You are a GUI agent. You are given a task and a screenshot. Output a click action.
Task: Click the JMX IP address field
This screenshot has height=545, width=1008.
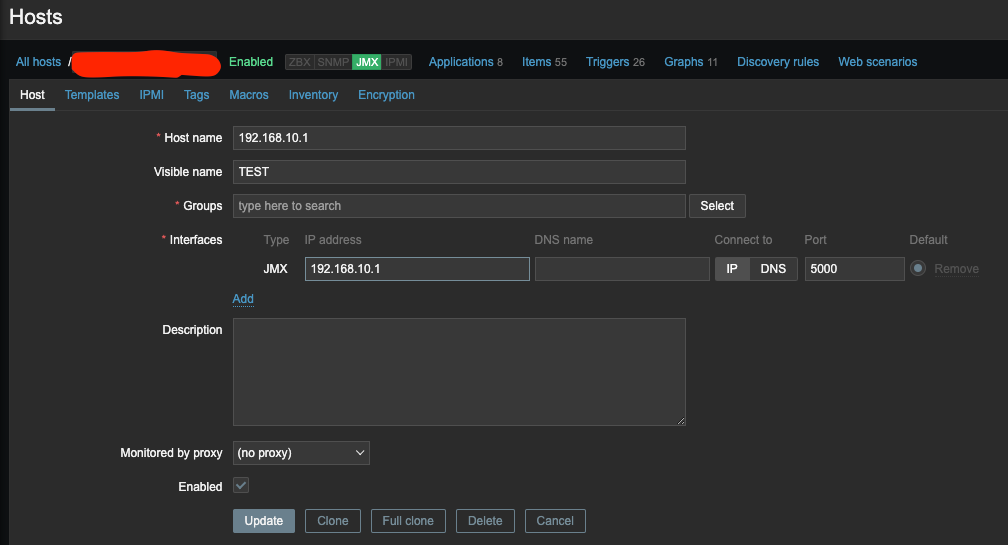coord(417,269)
